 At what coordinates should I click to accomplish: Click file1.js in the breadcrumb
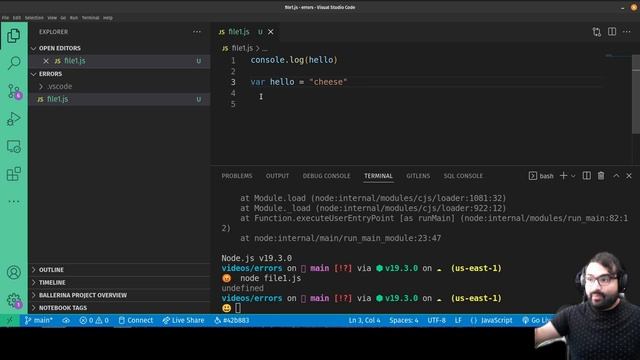click(242, 48)
